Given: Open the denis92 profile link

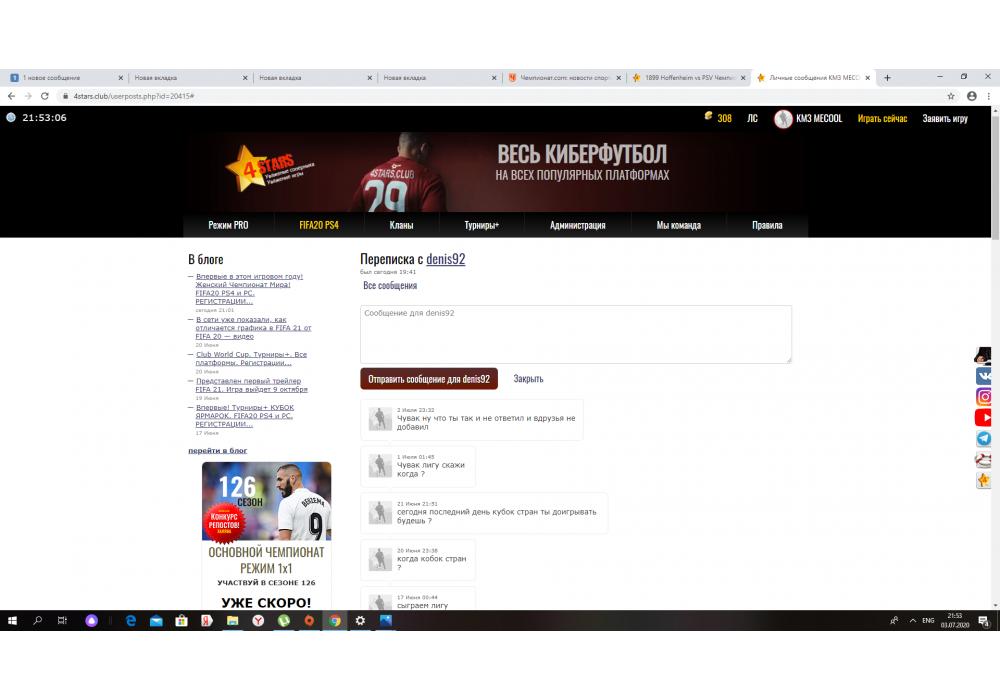Looking at the screenshot, I should pyautogui.click(x=446, y=259).
